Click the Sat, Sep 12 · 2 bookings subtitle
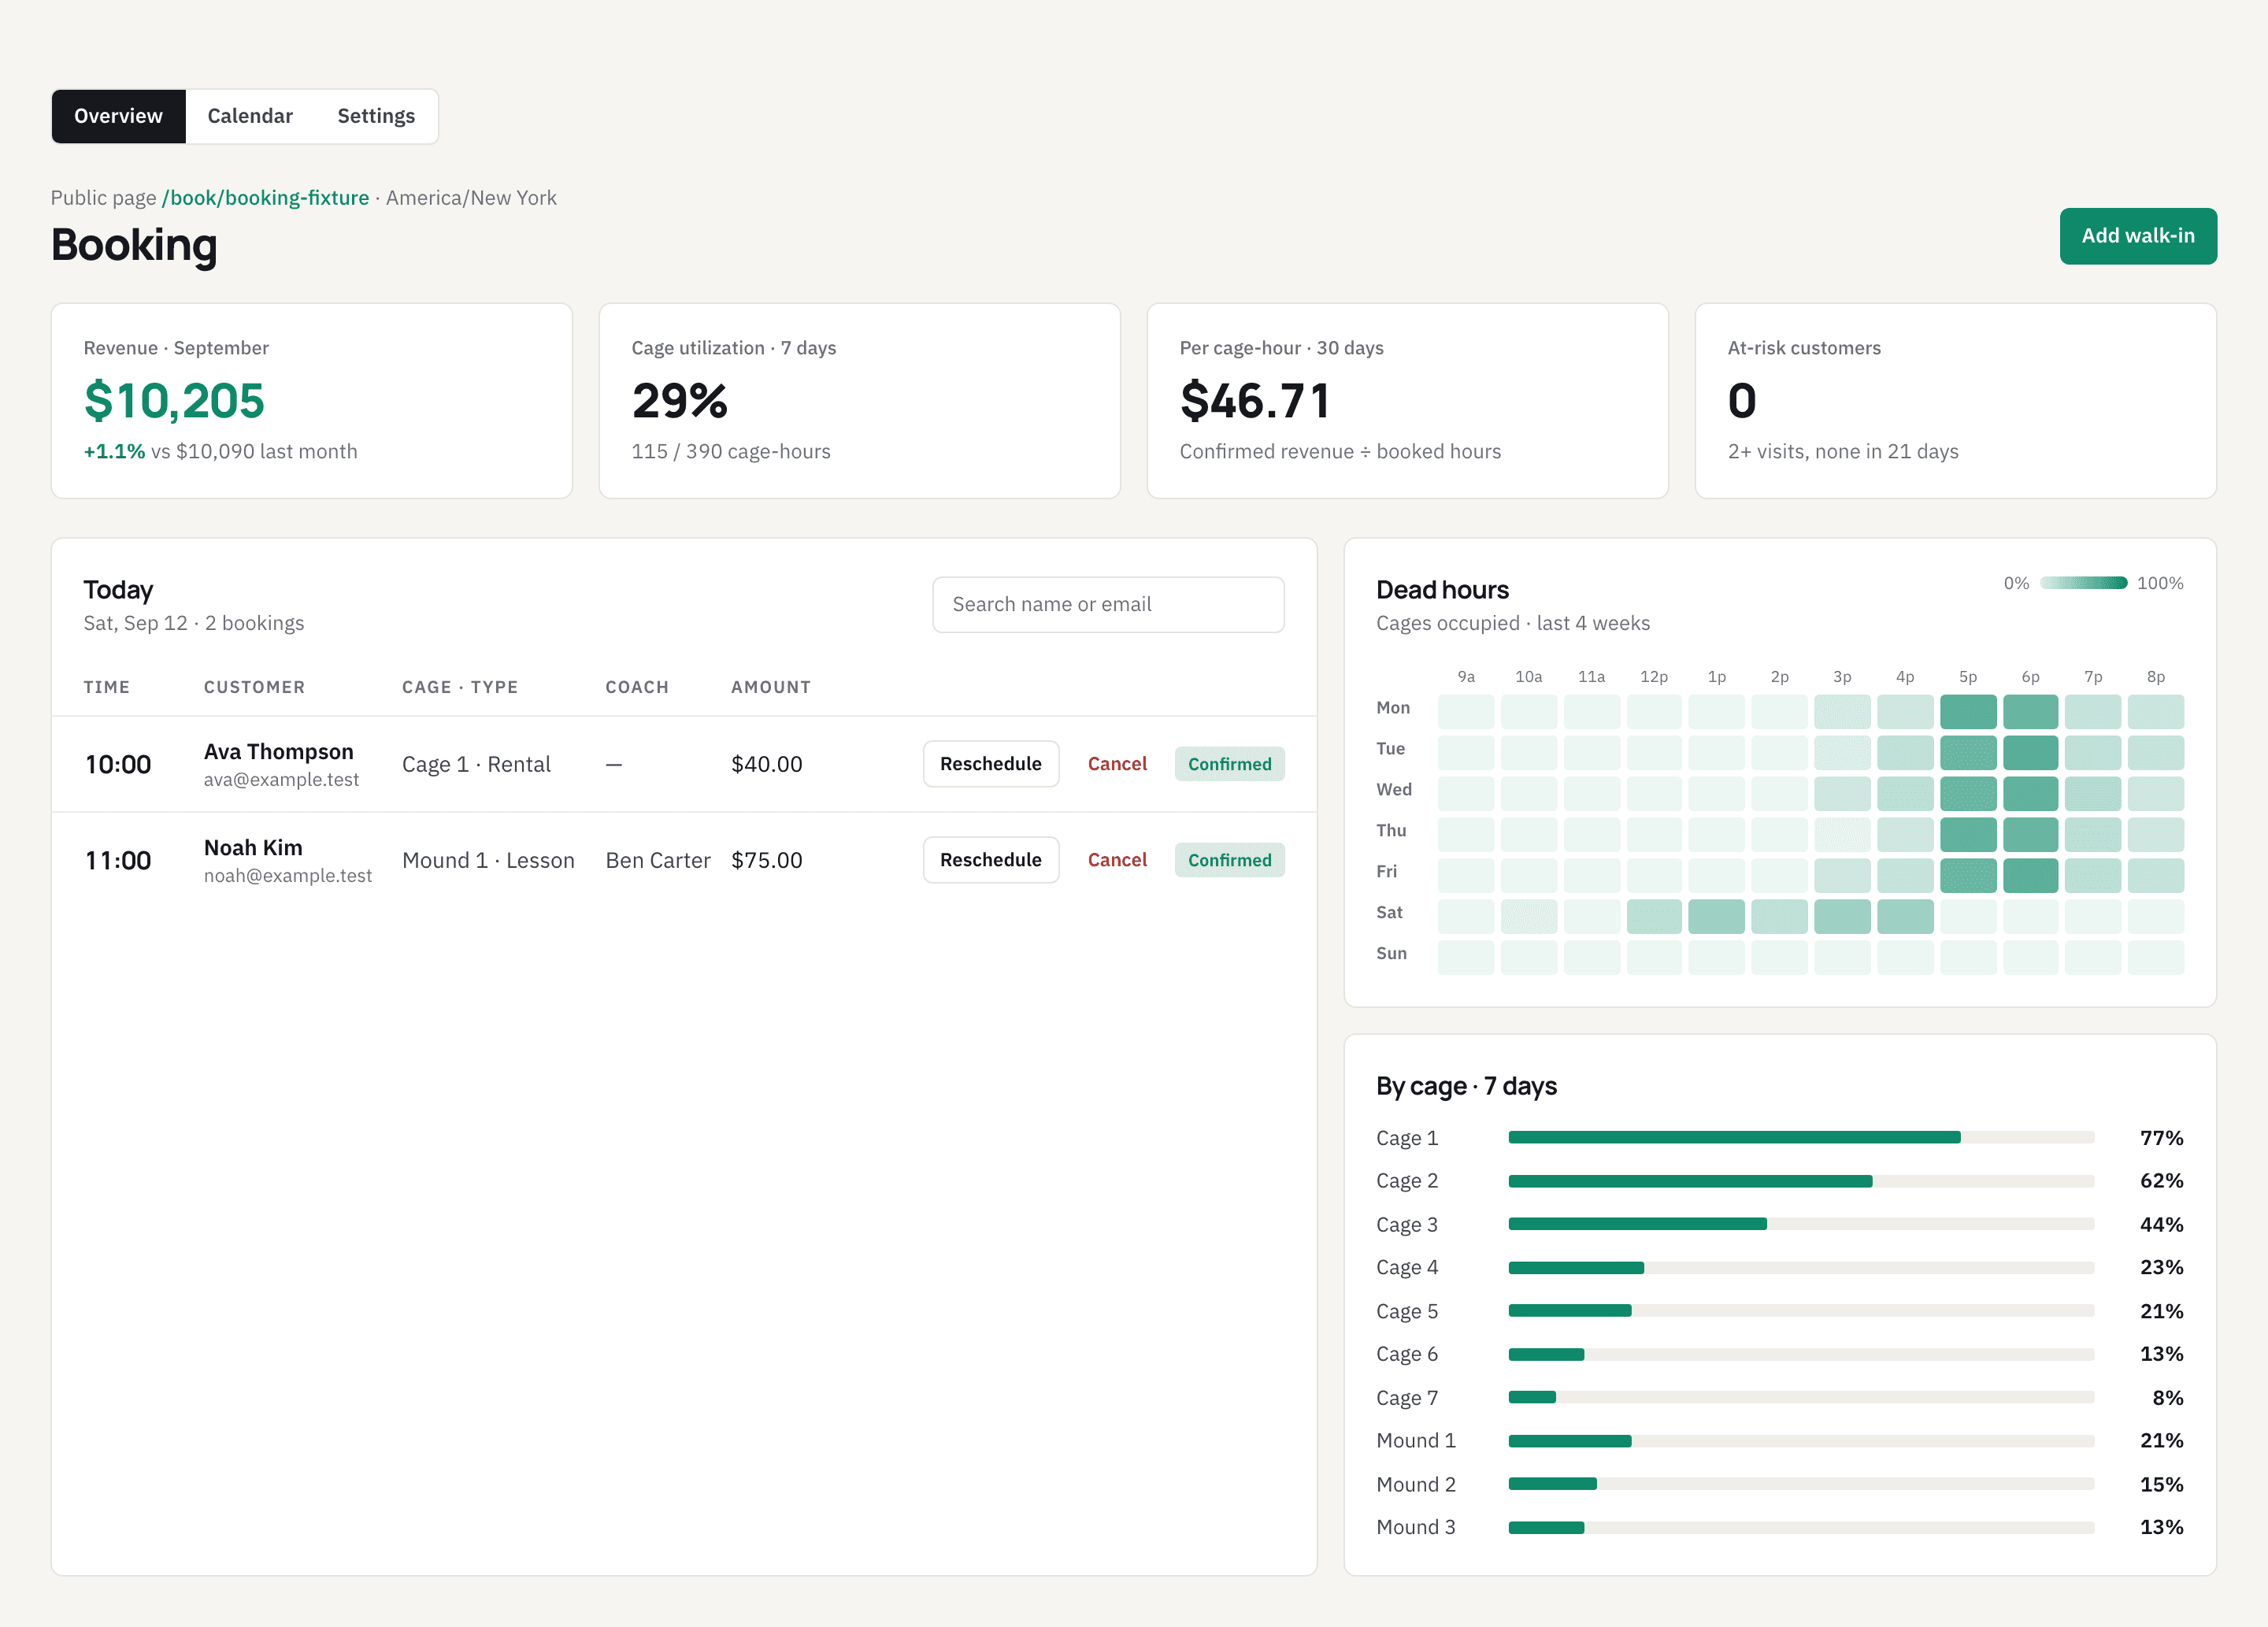Viewport: 2268px width, 1627px height. (x=194, y=623)
